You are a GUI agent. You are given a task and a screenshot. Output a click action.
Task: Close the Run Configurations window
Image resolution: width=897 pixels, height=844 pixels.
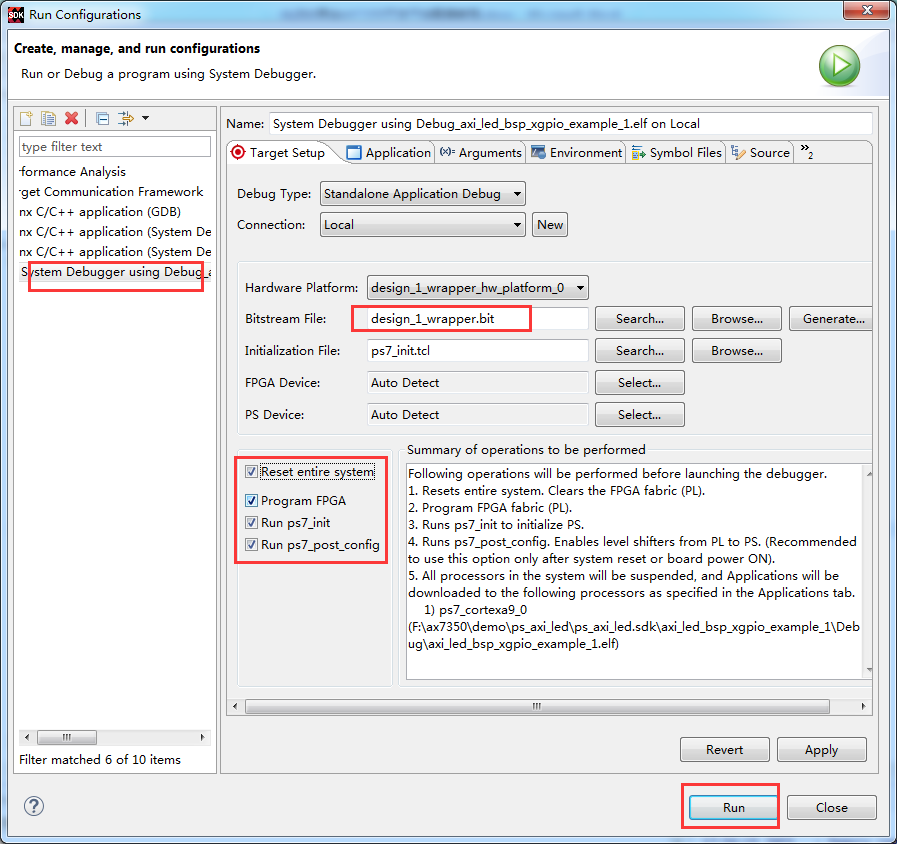(866, 10)
